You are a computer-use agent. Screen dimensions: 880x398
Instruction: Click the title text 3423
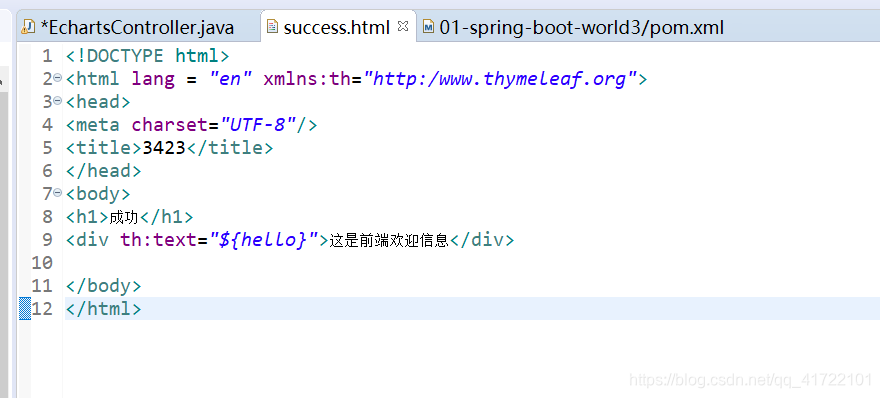[164, 148]
